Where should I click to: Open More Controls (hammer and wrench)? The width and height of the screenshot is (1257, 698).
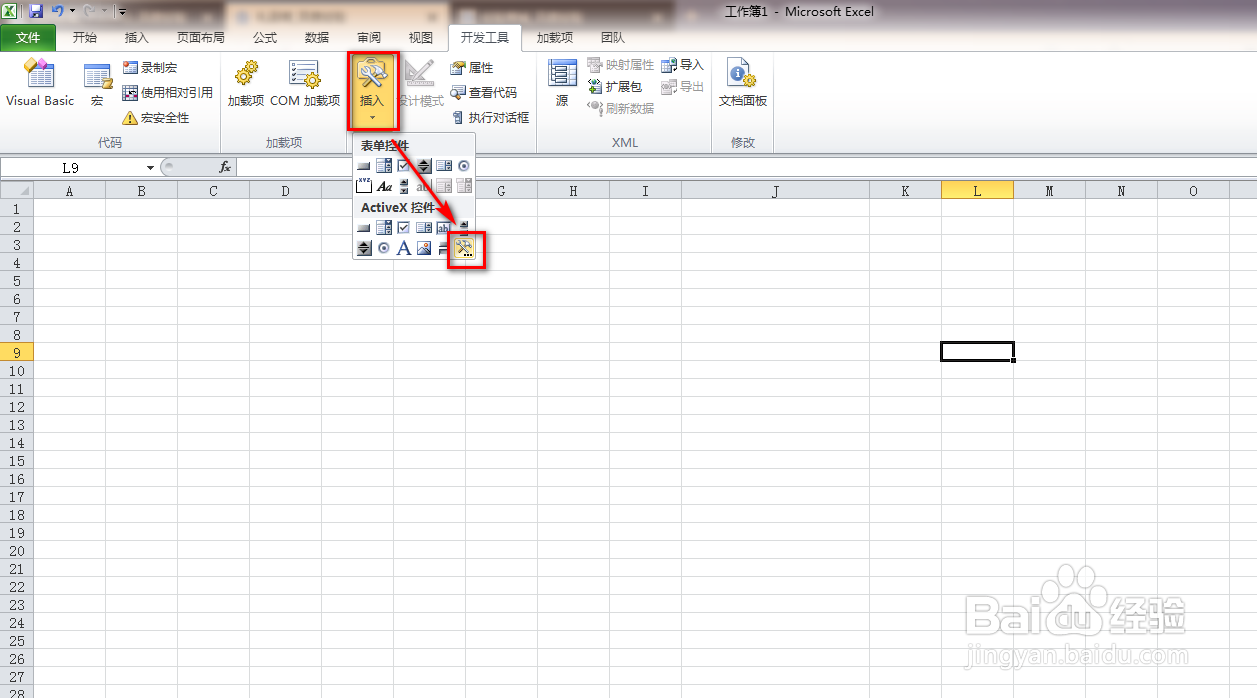(464, 248)
